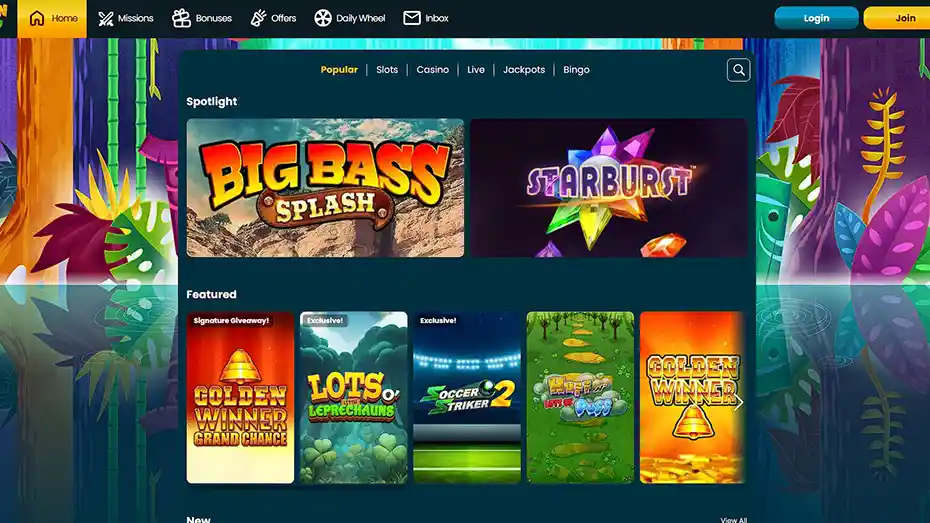Switch to the Live tab
The image size is (930, 523).
(476, 70)
